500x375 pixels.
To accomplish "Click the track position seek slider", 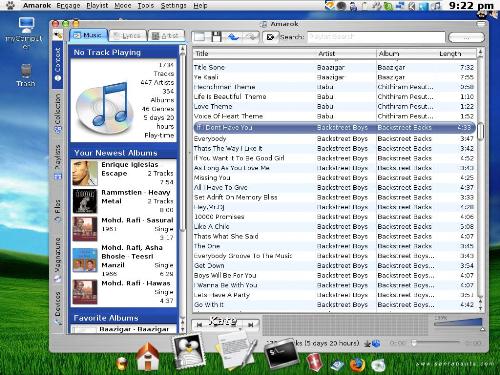I will coord(436,342).
